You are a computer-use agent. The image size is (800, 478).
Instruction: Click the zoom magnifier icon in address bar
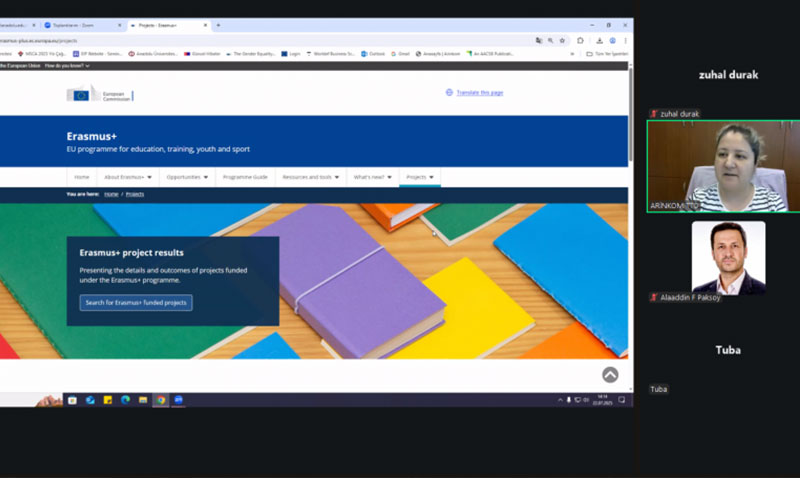pos(551,40)
